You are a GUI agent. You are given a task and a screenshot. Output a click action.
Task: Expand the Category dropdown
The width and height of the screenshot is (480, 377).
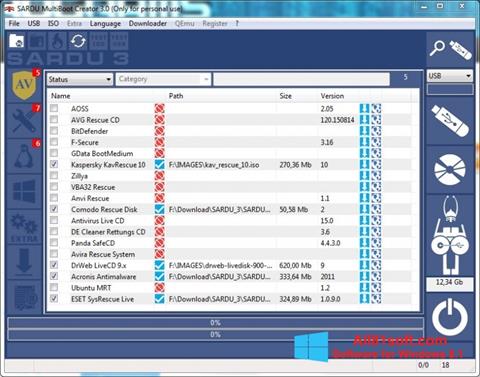click(163, 79)
